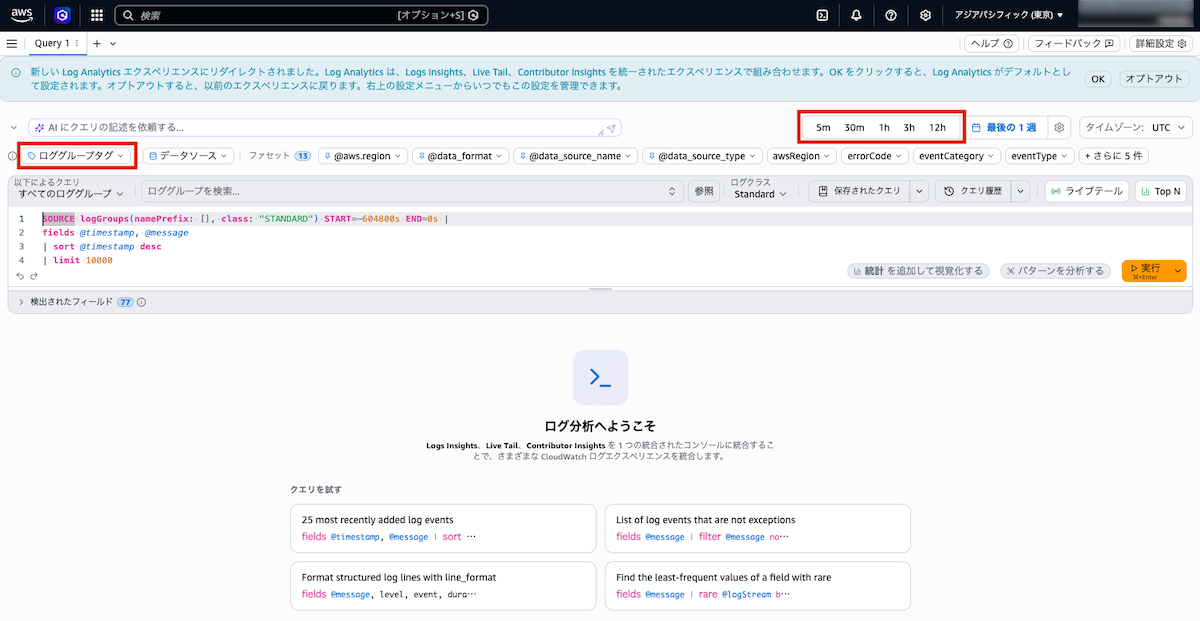Open the AWS home logo
Image resolution: width=1200 pixels, height=621 pixels.
[x=22, y=15]
